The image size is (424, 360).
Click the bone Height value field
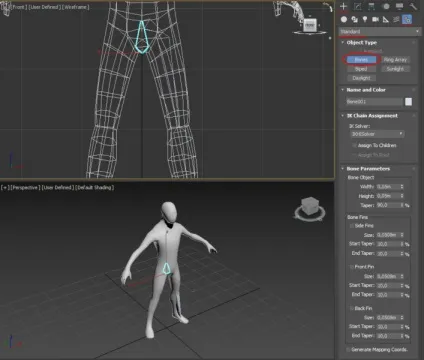point(388,196)
